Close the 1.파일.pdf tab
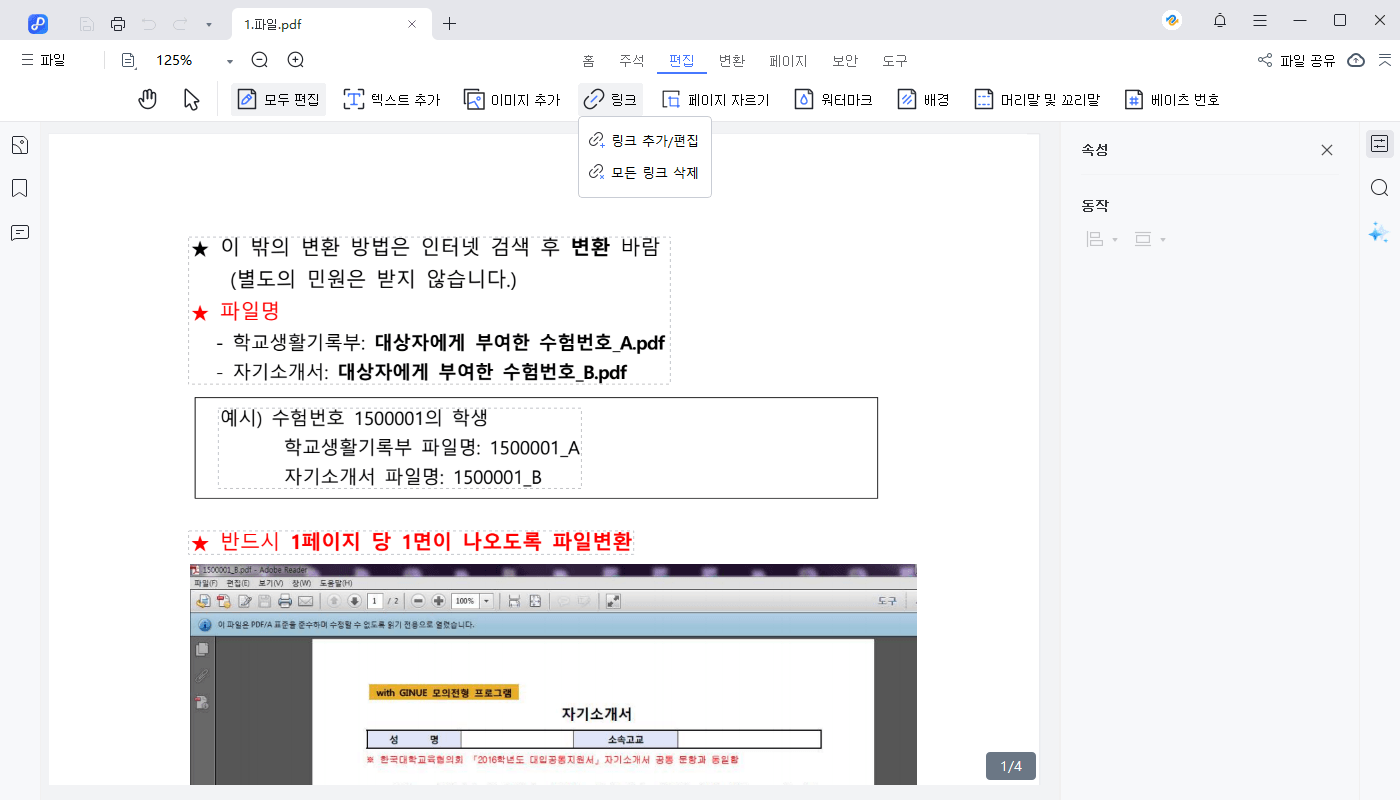 [x=413, y=24]
